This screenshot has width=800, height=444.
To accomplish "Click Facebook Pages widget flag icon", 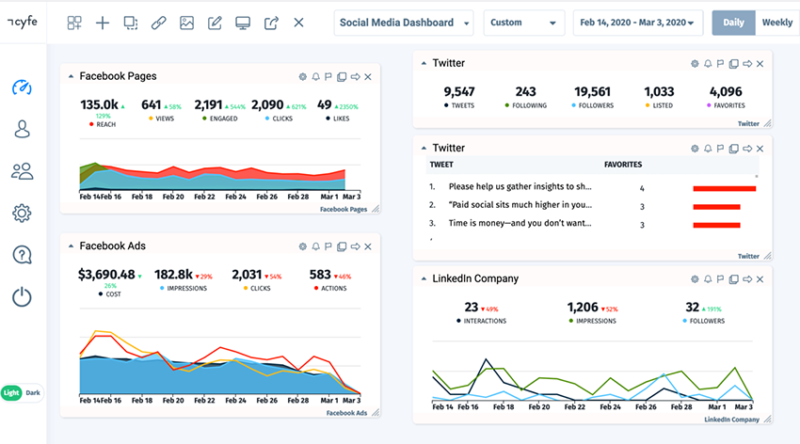I will 328,77.
